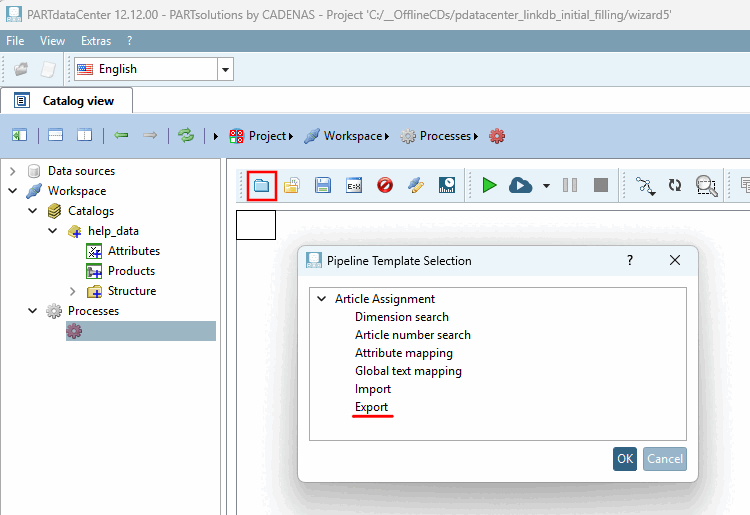Screen dimensions: 750x515
Task: Select Data sources in the tree
Action: click(81, 171)
